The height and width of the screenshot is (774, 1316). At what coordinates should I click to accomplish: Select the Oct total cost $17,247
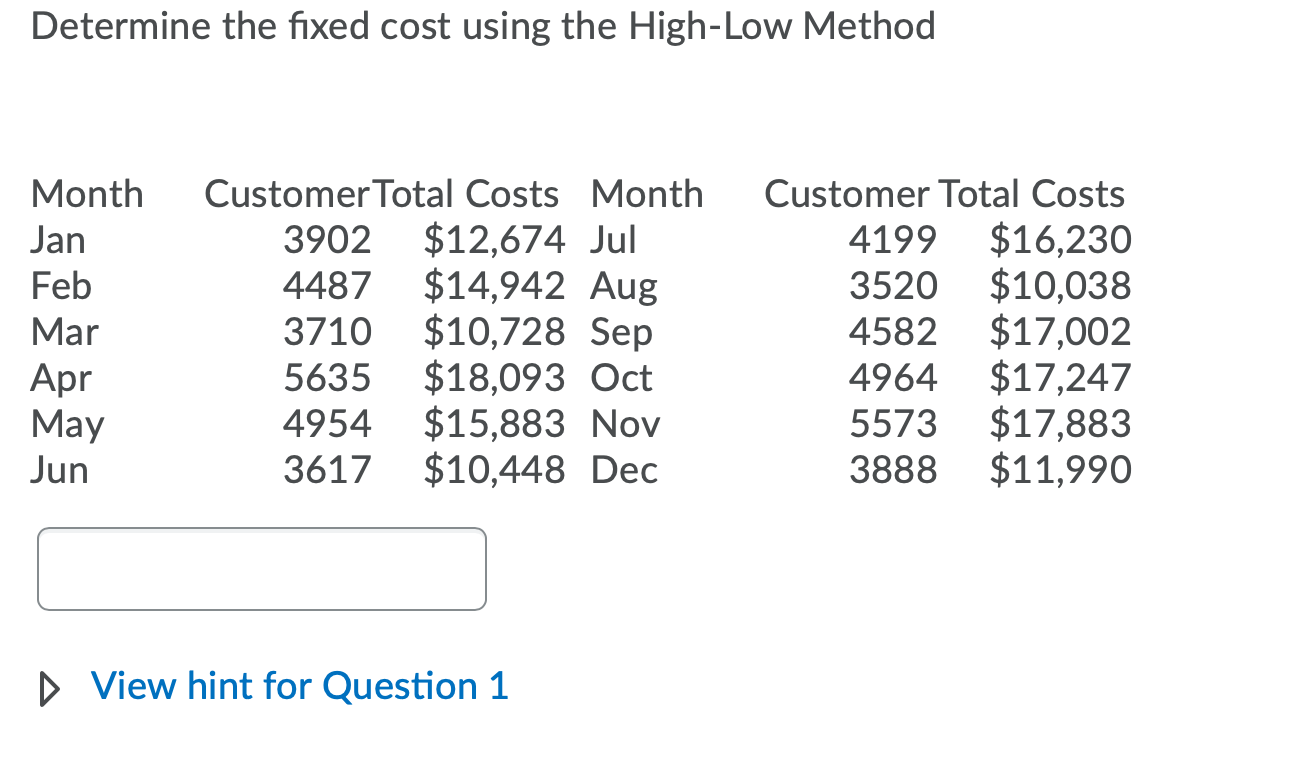tap(1061, 378)
